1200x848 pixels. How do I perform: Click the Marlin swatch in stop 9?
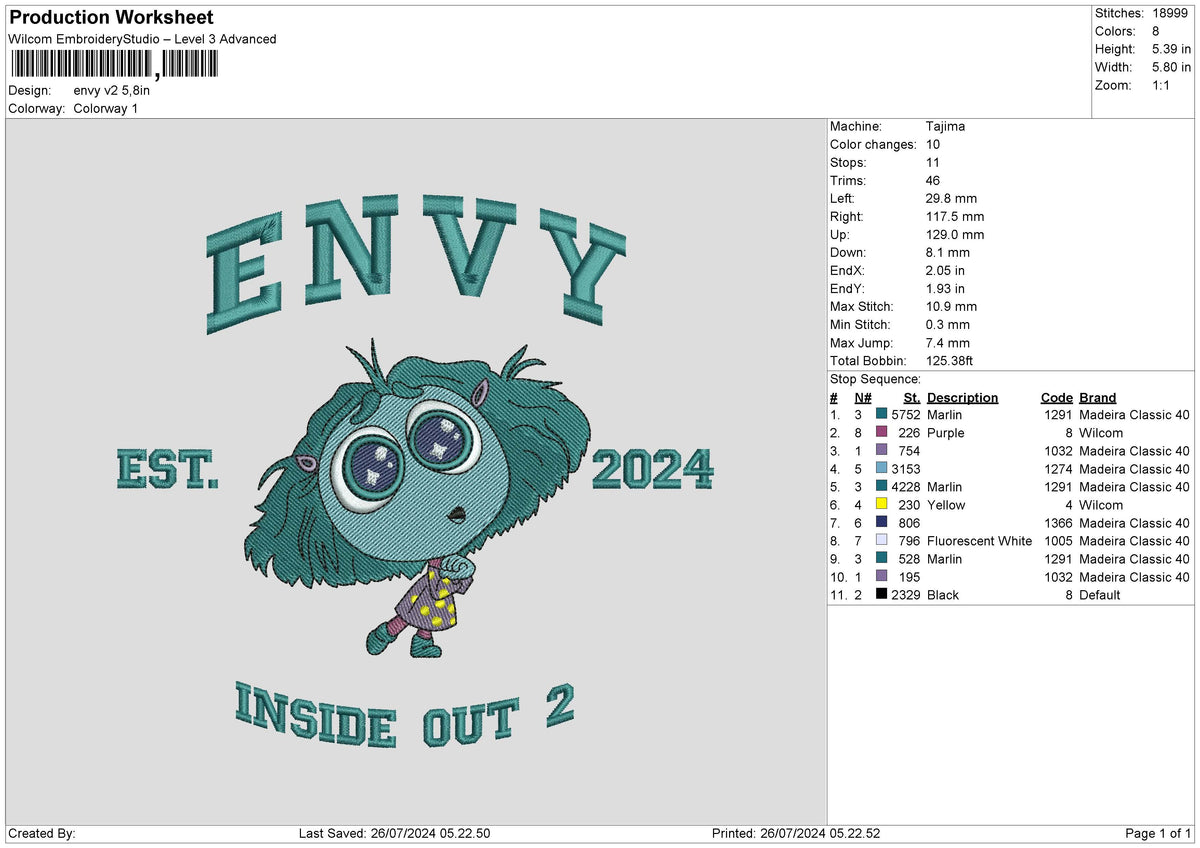[x=881, y=559]
